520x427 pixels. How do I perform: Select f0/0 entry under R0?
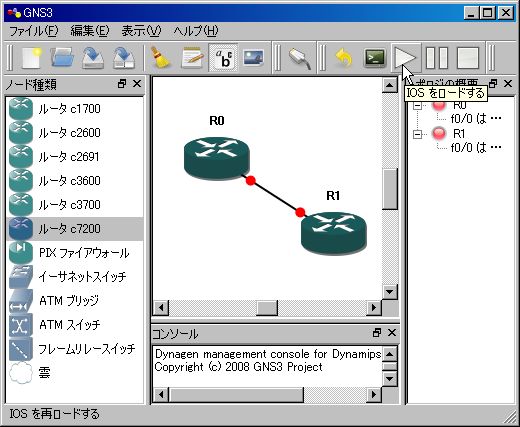(x=476, y=119)
